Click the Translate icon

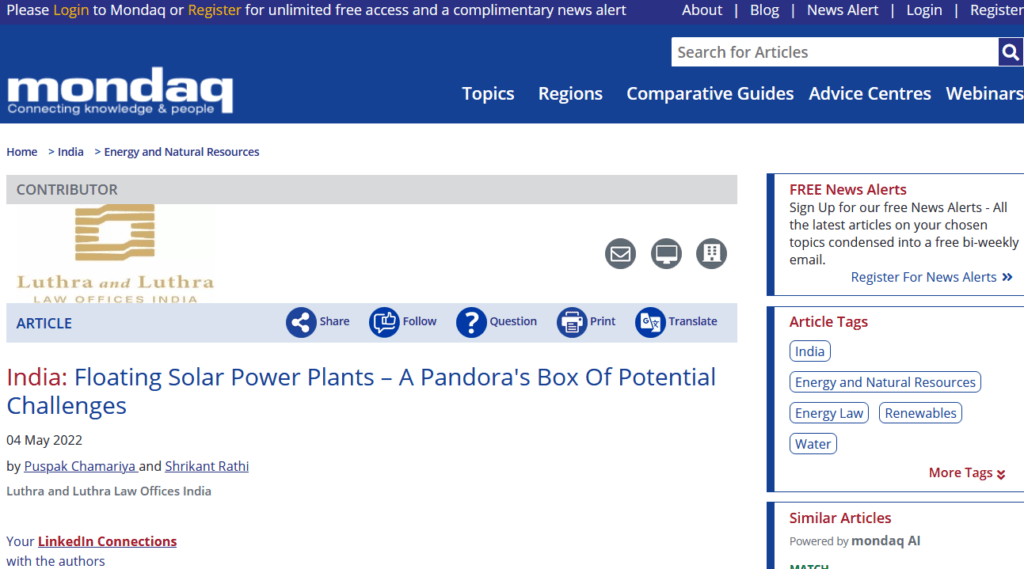[650, 322]
